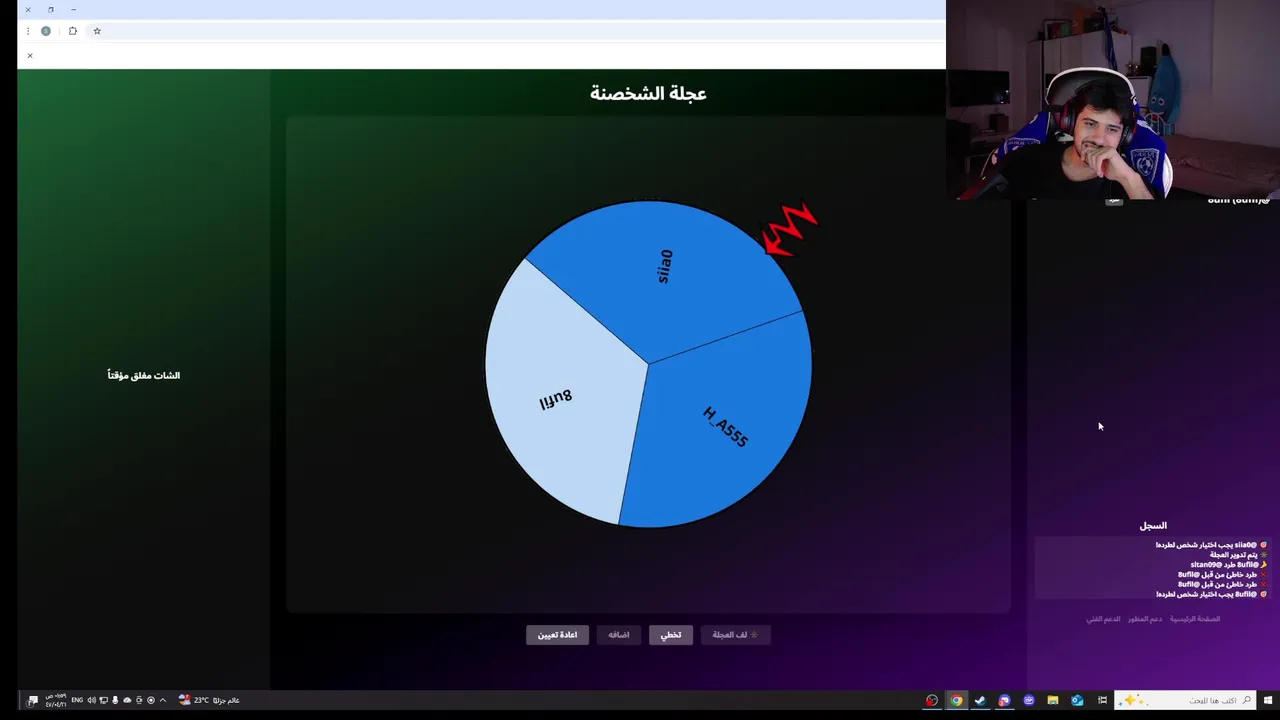Expand the hidden system tray icons

click(x=163, y=700)
